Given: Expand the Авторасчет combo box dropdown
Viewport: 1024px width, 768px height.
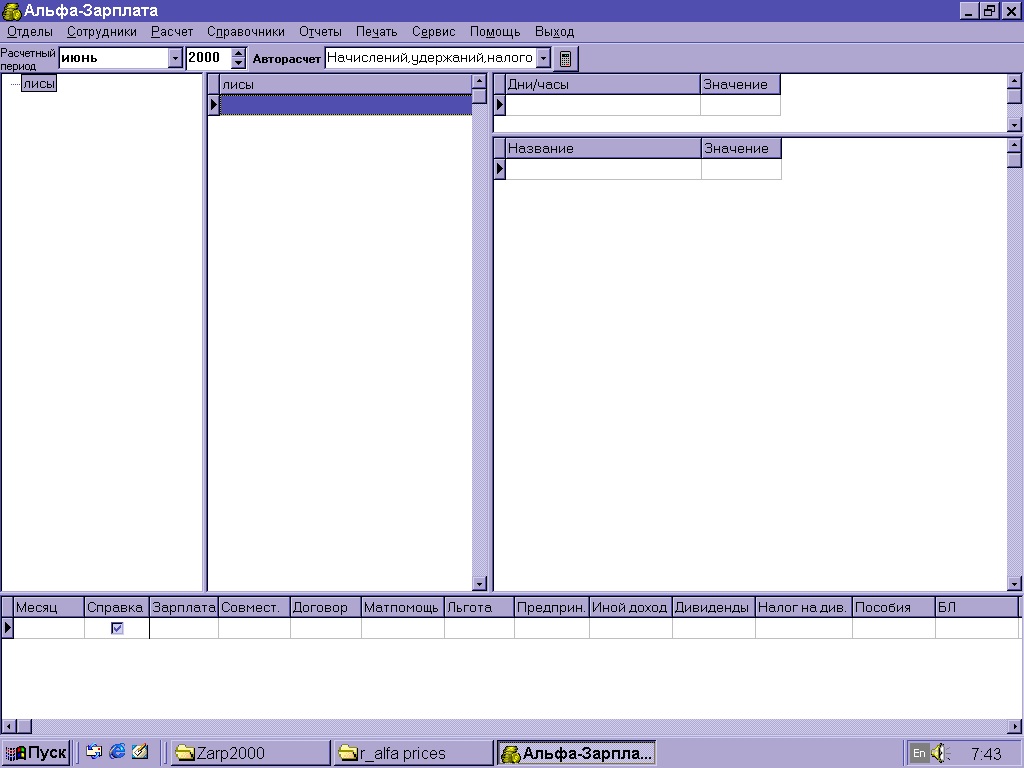Looking at the screenshot, I should 543,58.
